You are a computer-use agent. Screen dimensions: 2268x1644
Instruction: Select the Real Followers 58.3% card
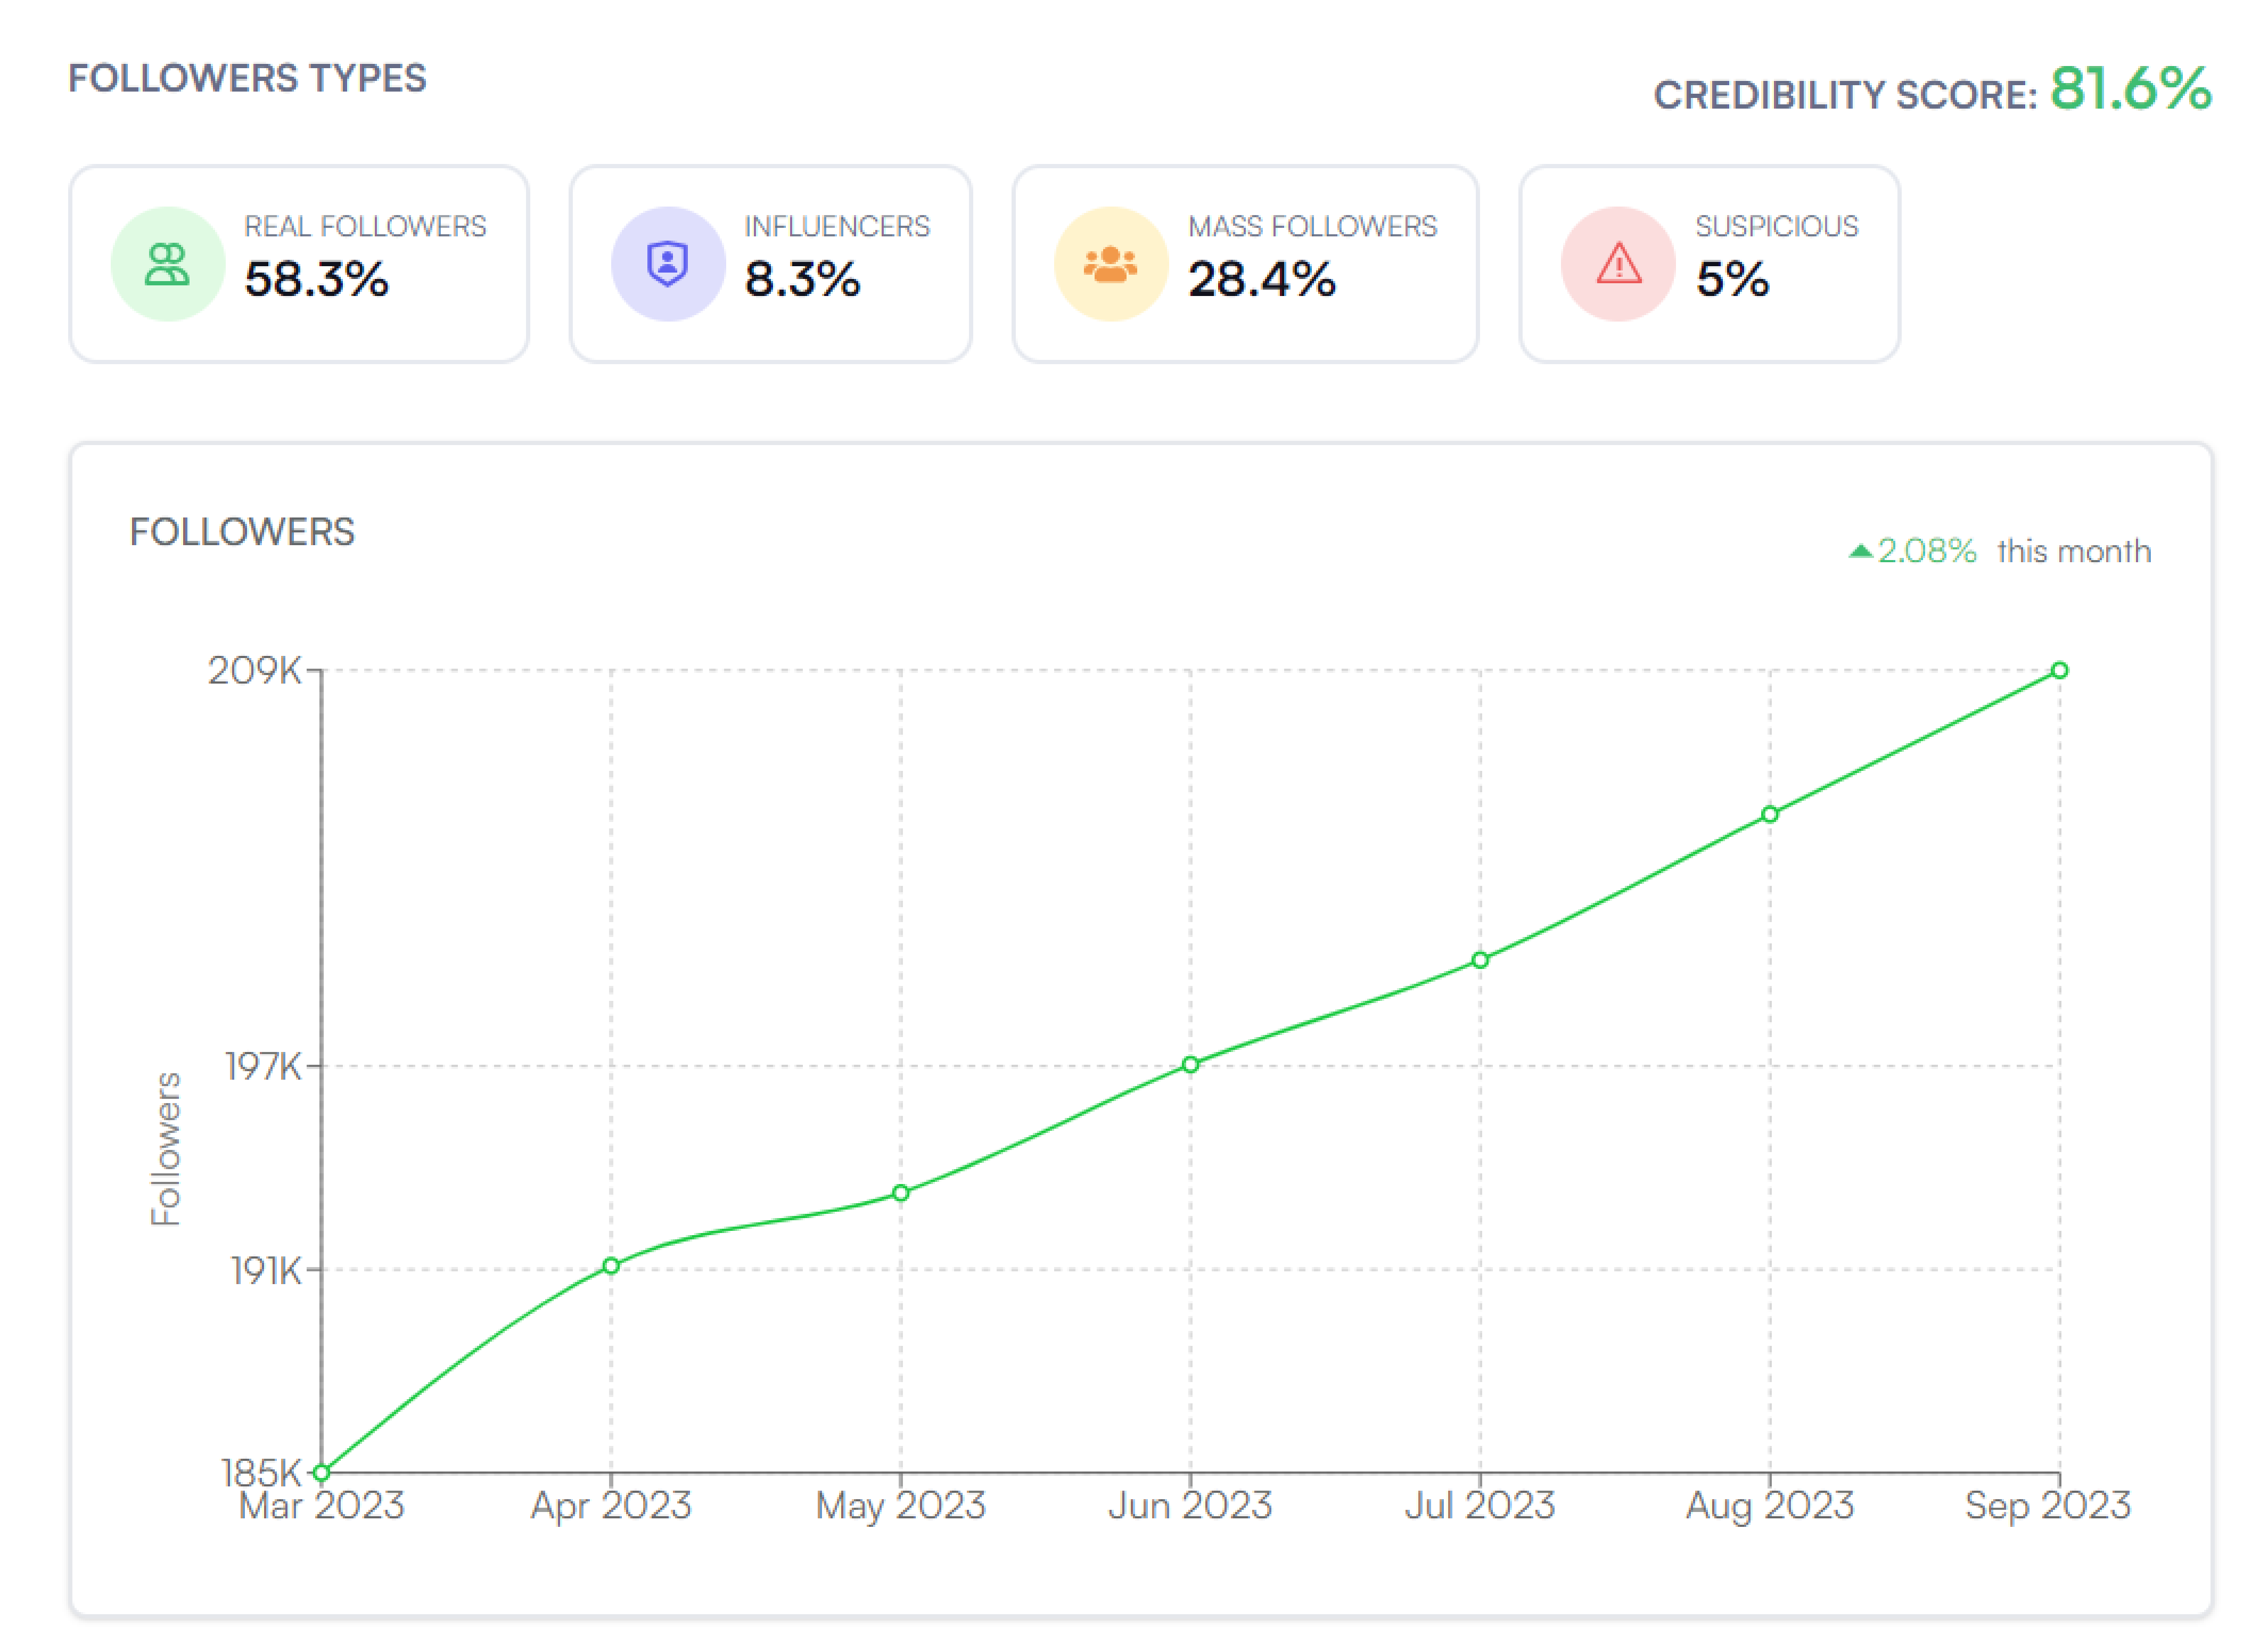tap(299, 265)
